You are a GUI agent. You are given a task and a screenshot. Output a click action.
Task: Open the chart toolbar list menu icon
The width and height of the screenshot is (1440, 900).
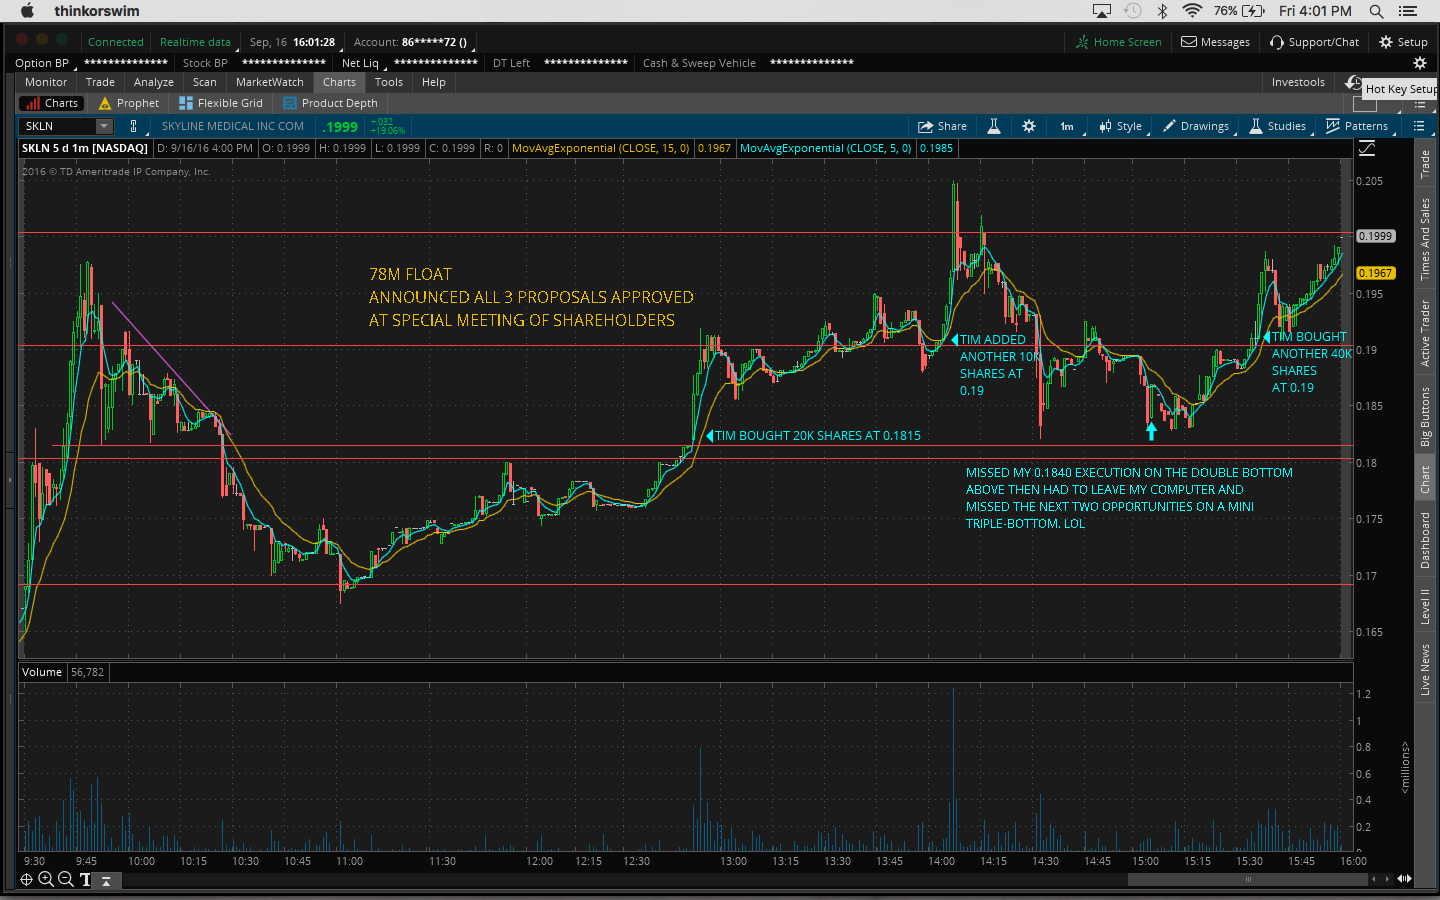pyautogui.click(x=1419, y=126)
